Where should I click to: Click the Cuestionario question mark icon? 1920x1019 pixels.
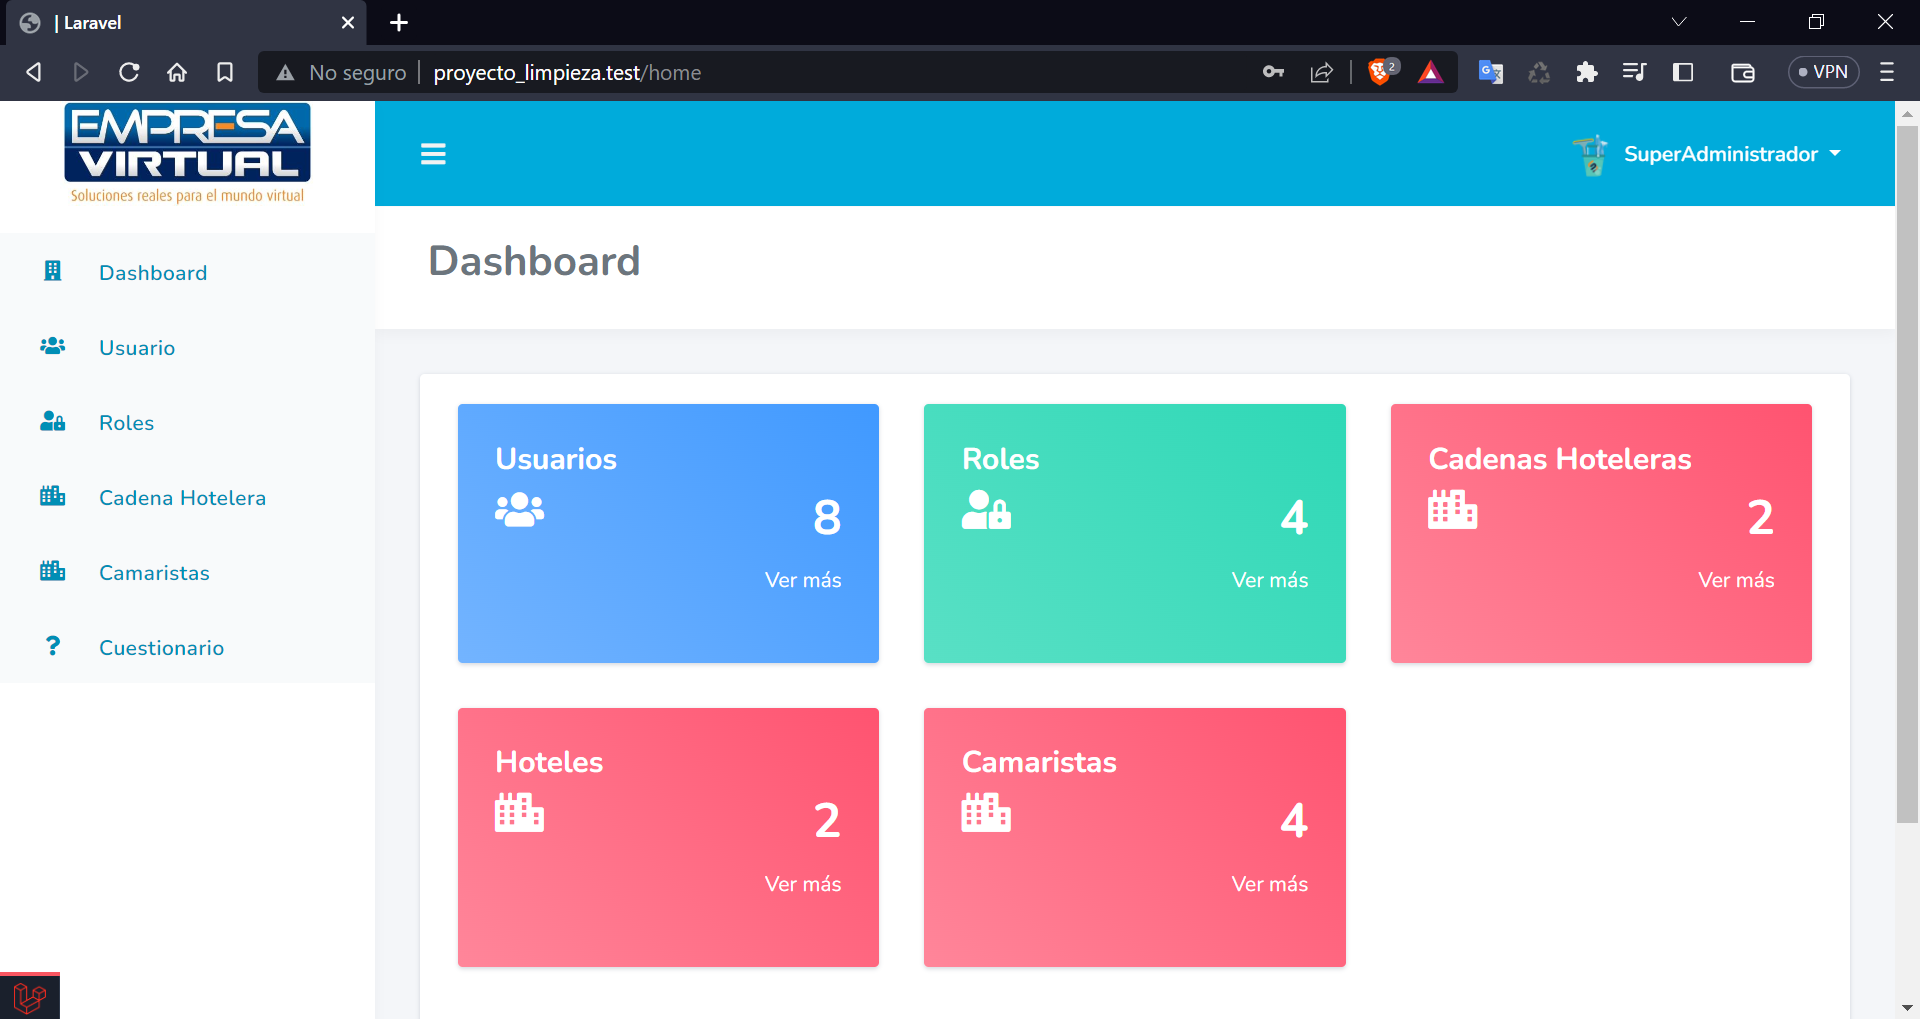tap(53, 646)
